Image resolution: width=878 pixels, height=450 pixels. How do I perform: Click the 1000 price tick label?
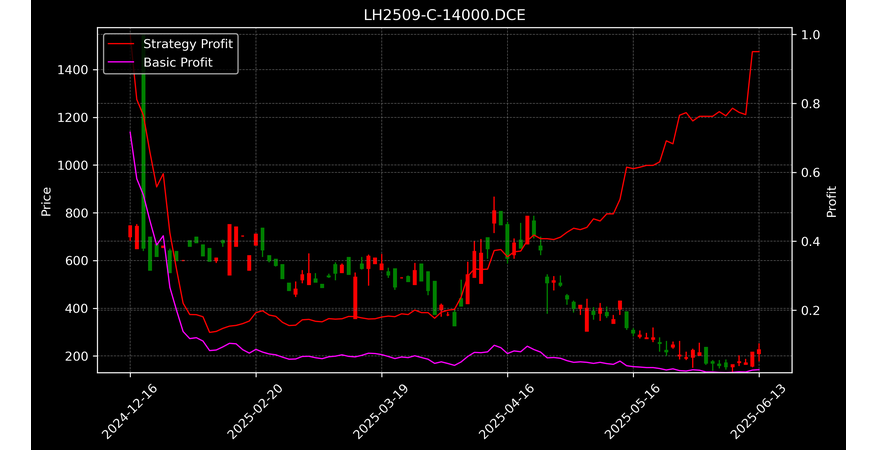[x=73, y=166]
